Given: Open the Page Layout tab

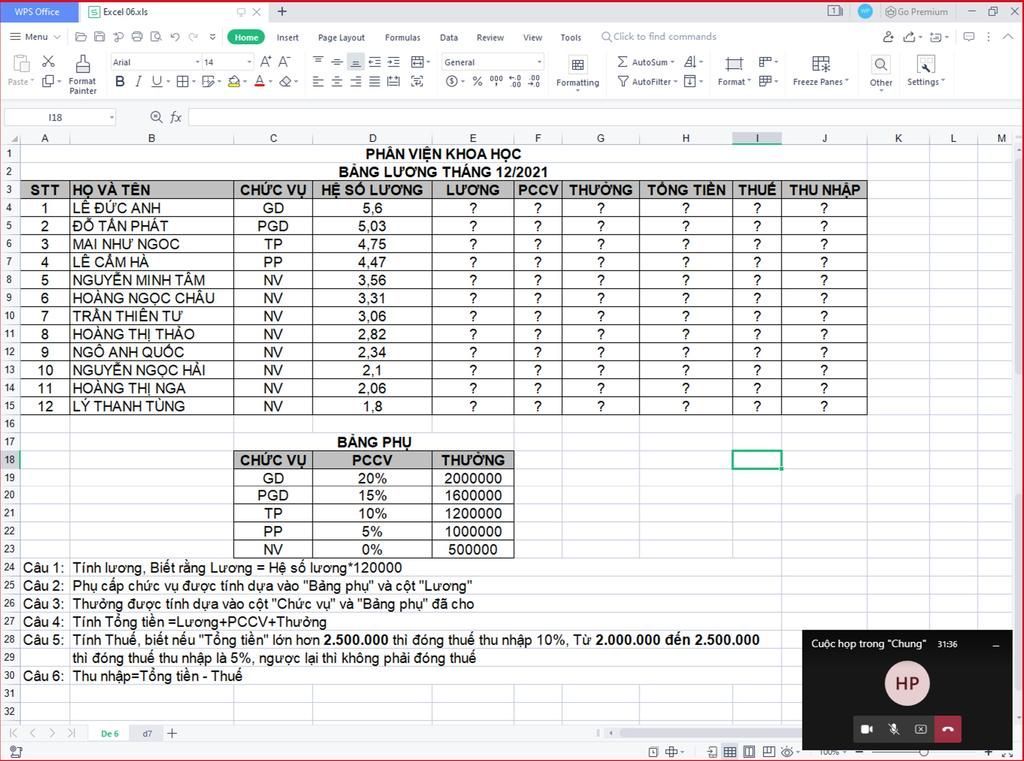Looking at the screenshot, I should 341,37.
